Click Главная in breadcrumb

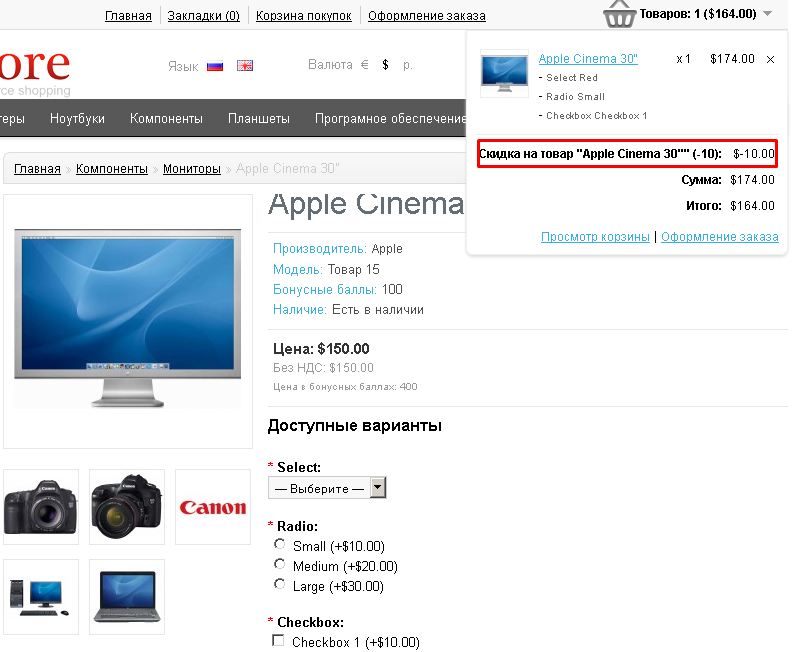tap(37, 169)
